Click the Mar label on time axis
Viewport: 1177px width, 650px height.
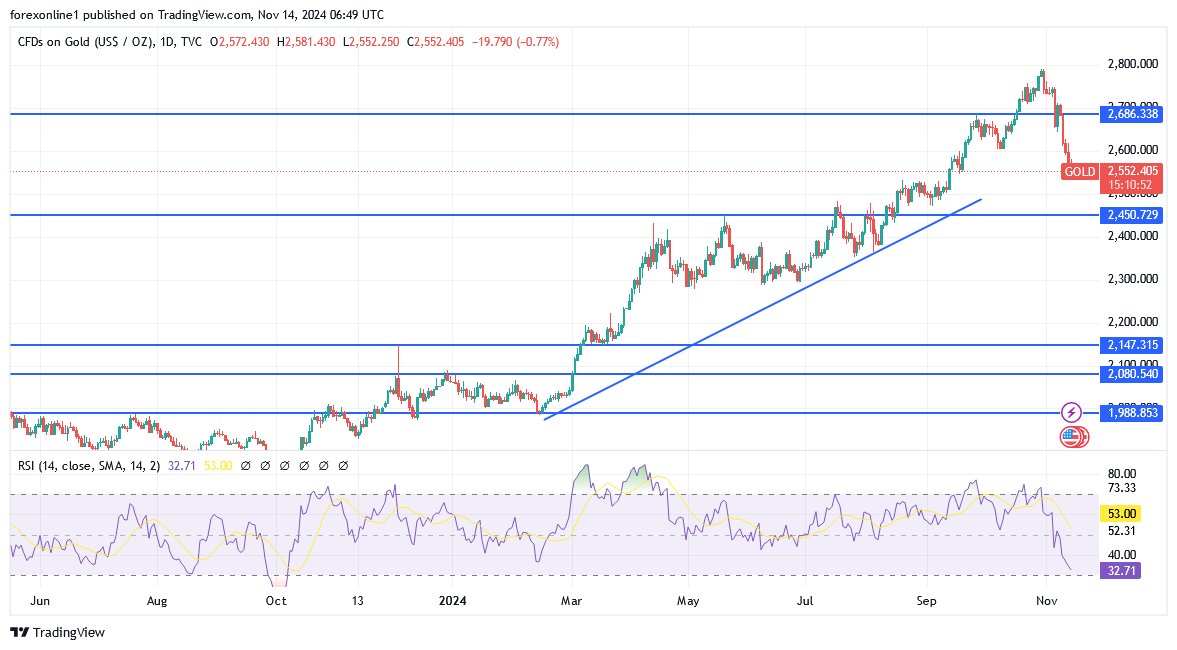click(571, 601)
